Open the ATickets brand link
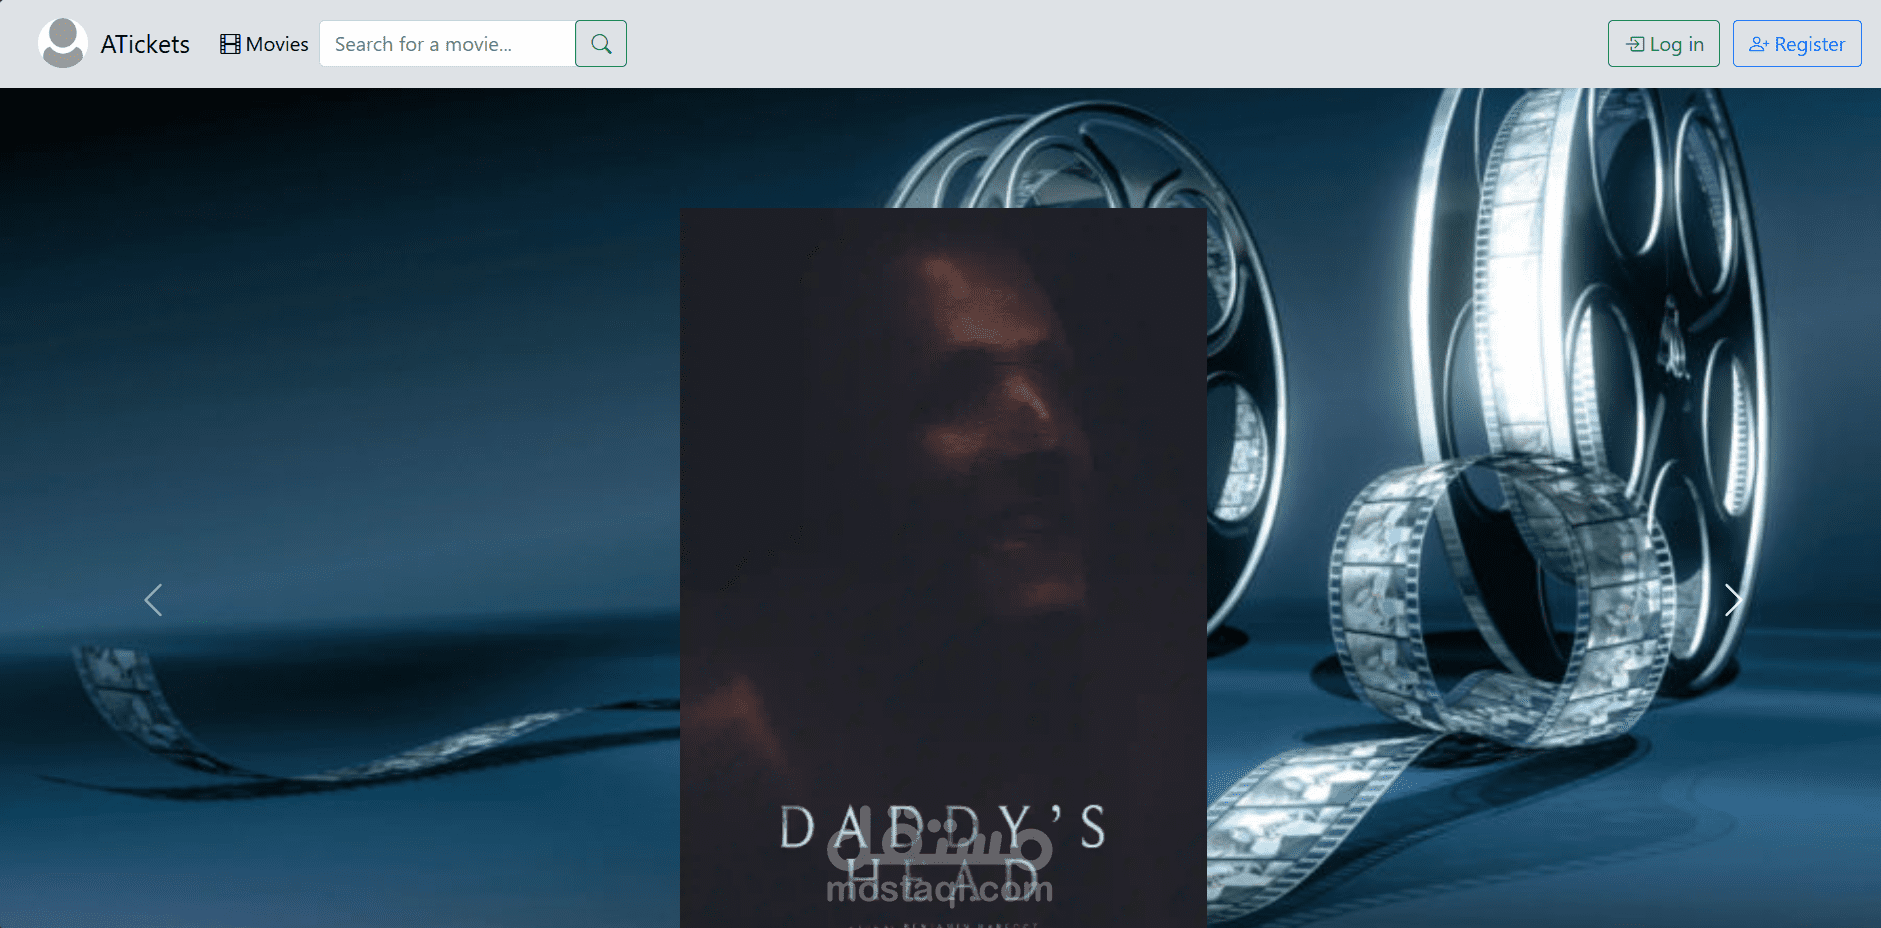Image resolution: width=1881 pixels, height=928 pixels. tap(145, 44)
